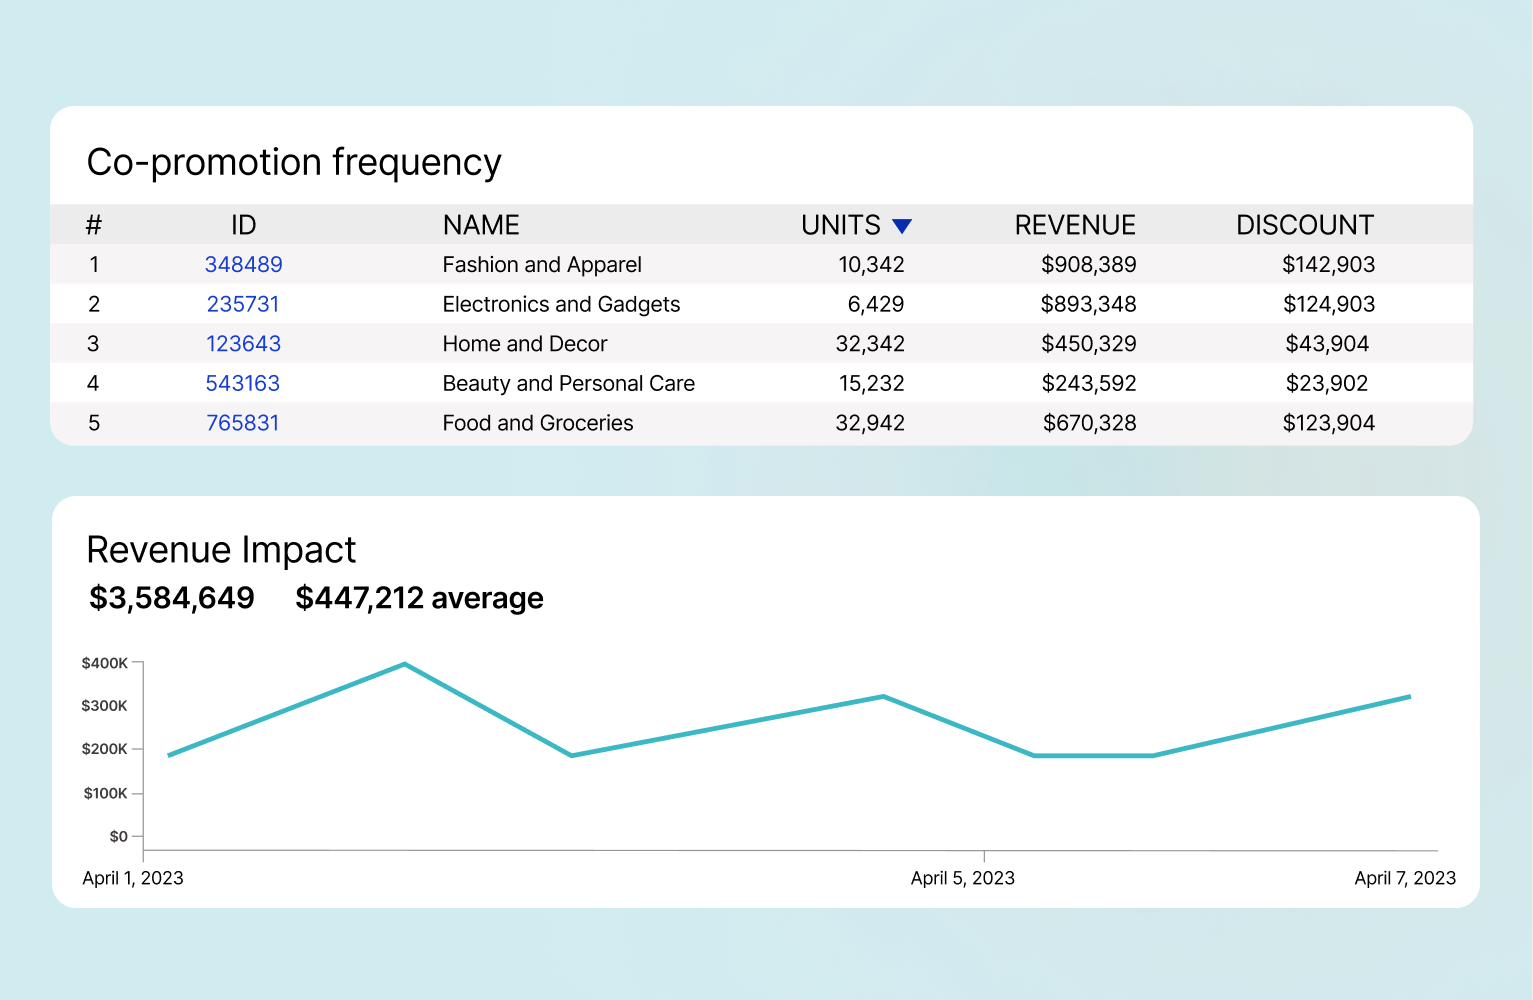Click the UNITS sort arrow
This screenshot has height=1000, width=1533.
click(x=903, y=225)
